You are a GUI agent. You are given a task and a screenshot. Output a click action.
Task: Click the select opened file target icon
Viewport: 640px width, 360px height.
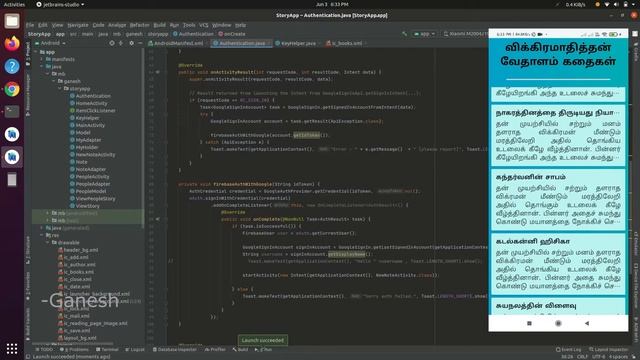112,43
